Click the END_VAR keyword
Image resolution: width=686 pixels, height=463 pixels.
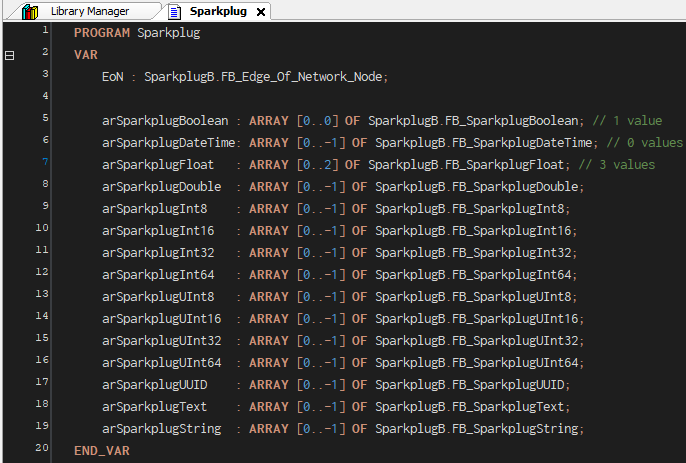[x=101, y=451]
